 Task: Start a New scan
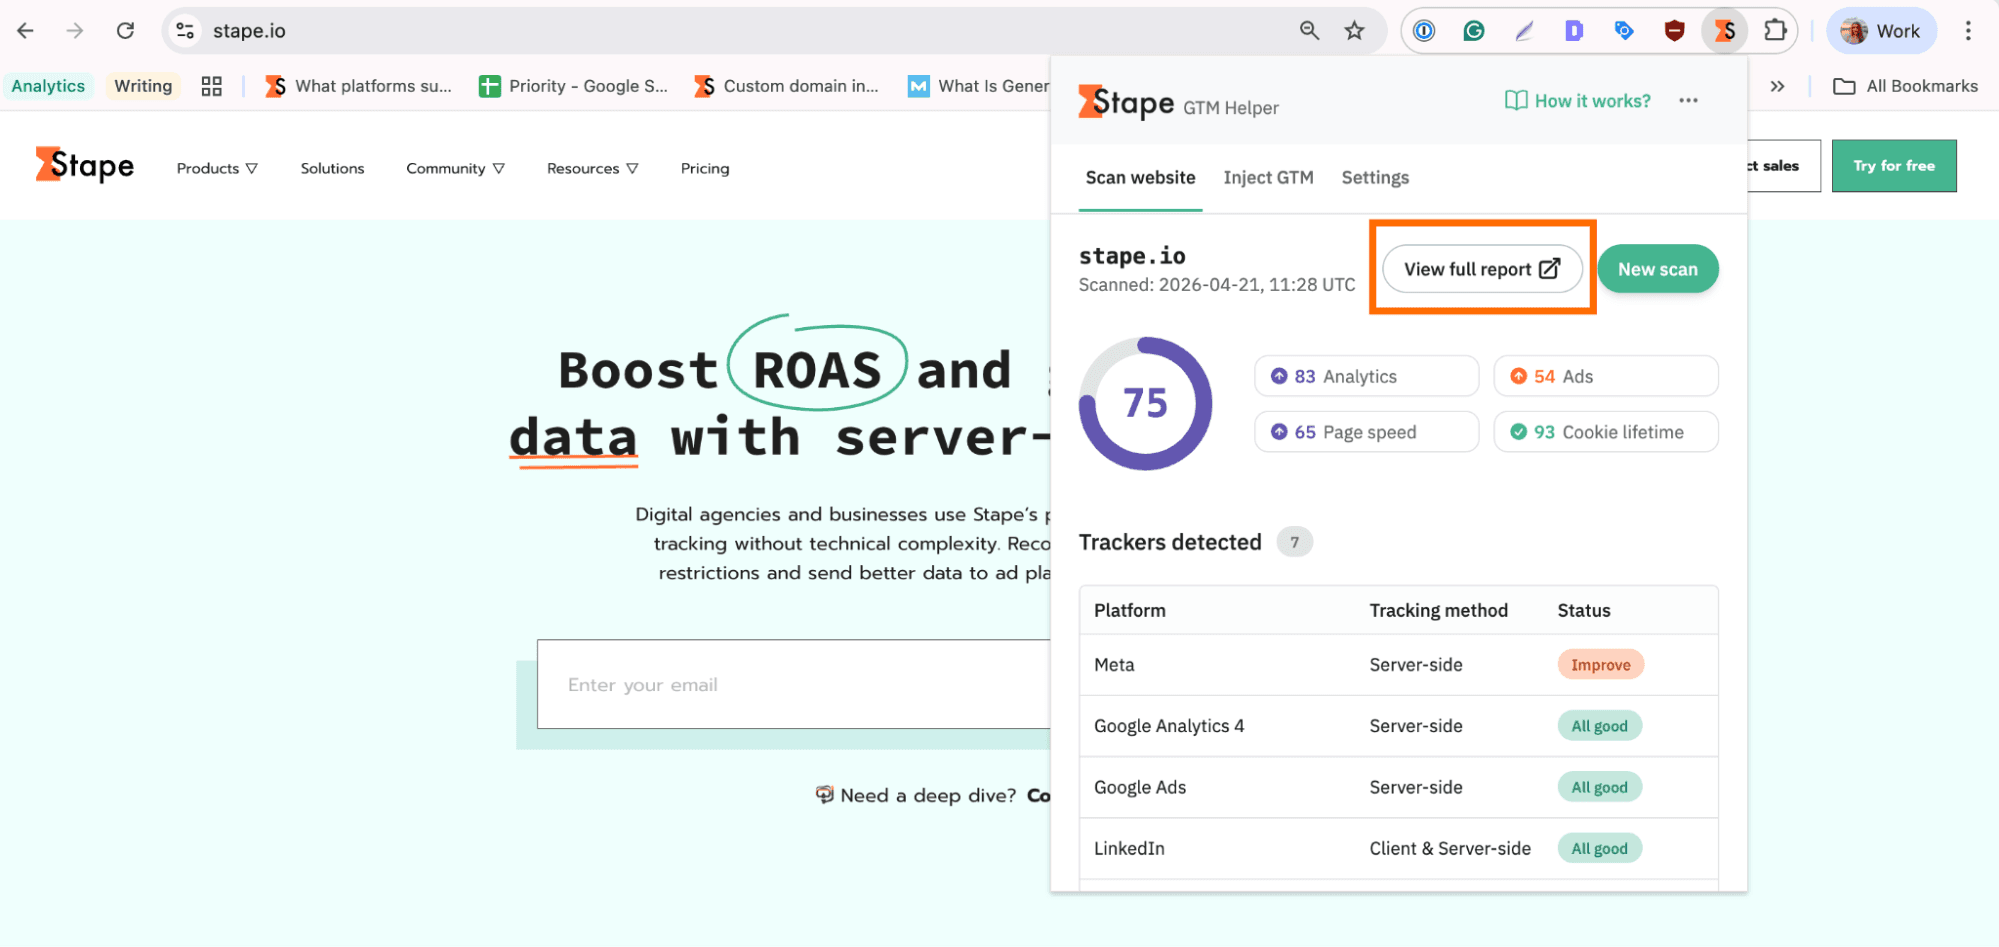click(x=1657, y=269)
